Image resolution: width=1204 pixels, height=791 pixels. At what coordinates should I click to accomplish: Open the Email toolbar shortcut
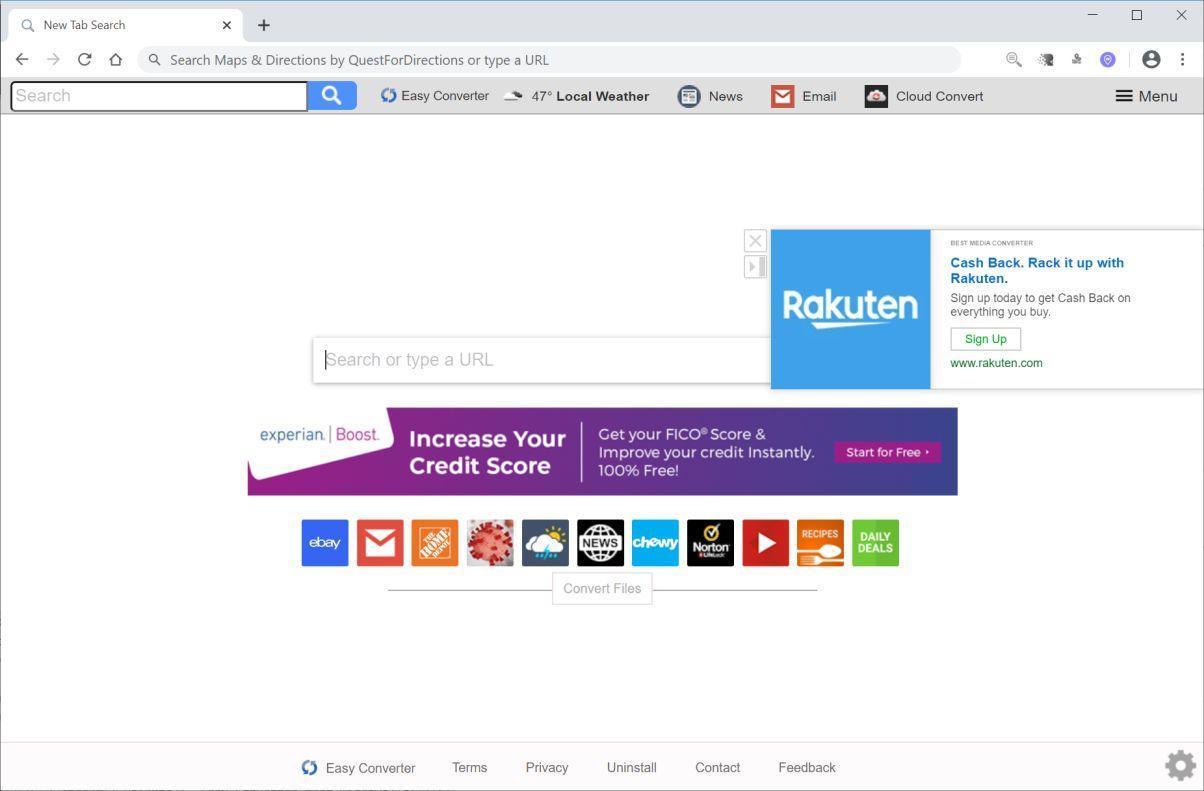[x=804, y=96]
